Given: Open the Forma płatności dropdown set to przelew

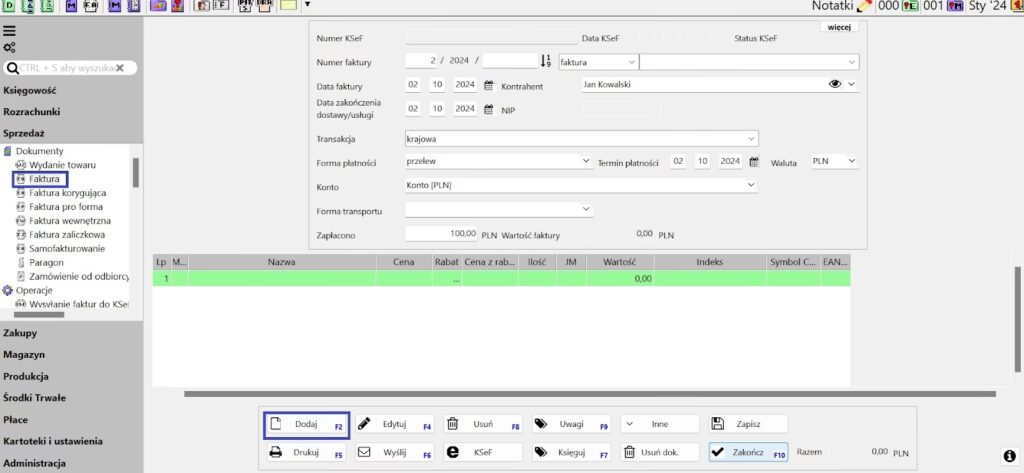Looking at the screenshot, I should coord(586,161).
